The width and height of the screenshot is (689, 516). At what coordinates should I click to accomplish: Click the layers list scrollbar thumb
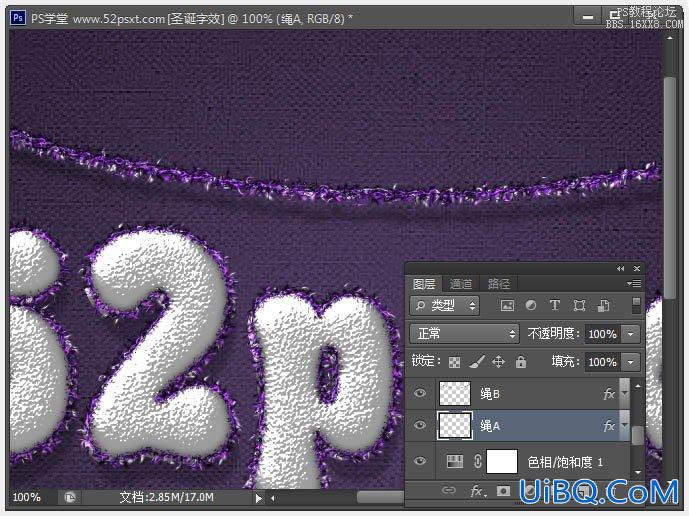pyautogui.click(x=637, y=435)
